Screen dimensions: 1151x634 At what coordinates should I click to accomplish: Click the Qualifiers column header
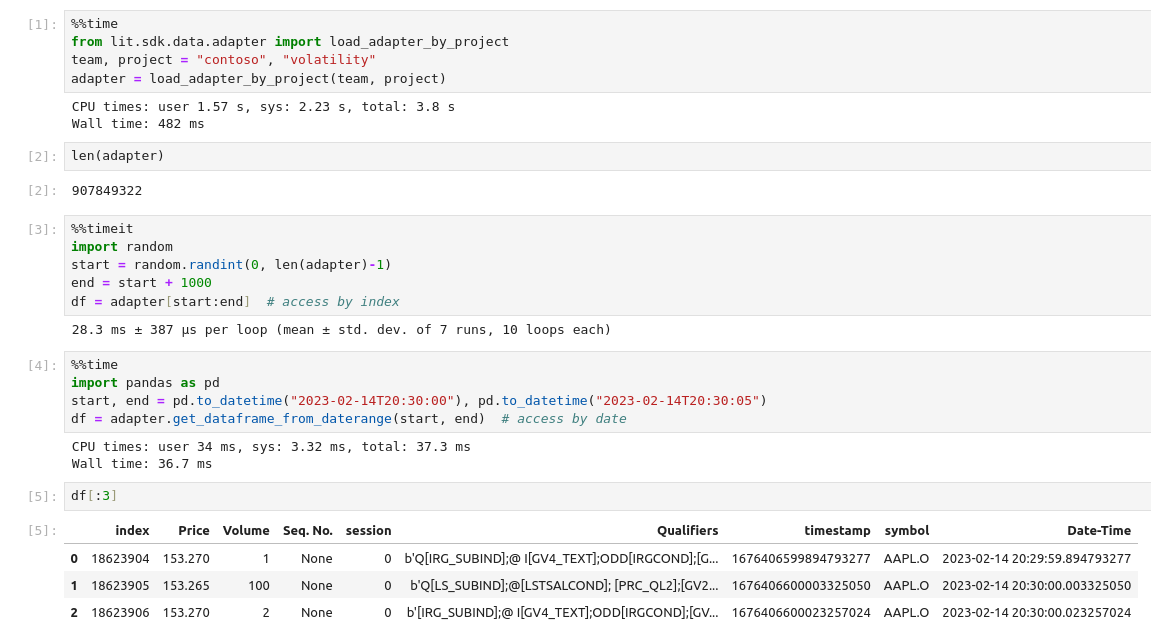pyautogui.click(x=687, y=531)
